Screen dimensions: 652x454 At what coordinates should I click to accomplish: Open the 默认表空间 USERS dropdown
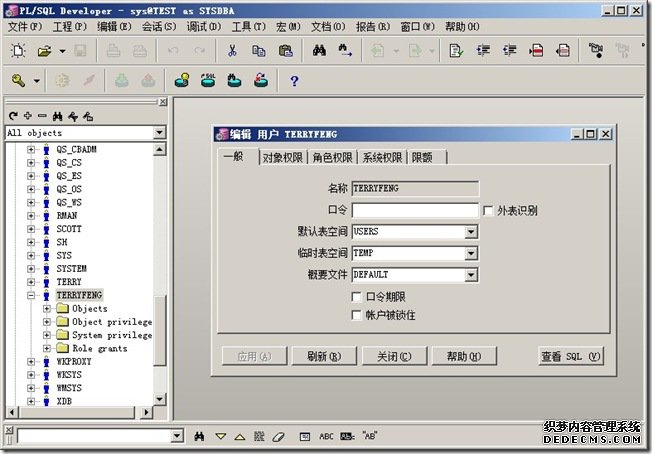471,232
